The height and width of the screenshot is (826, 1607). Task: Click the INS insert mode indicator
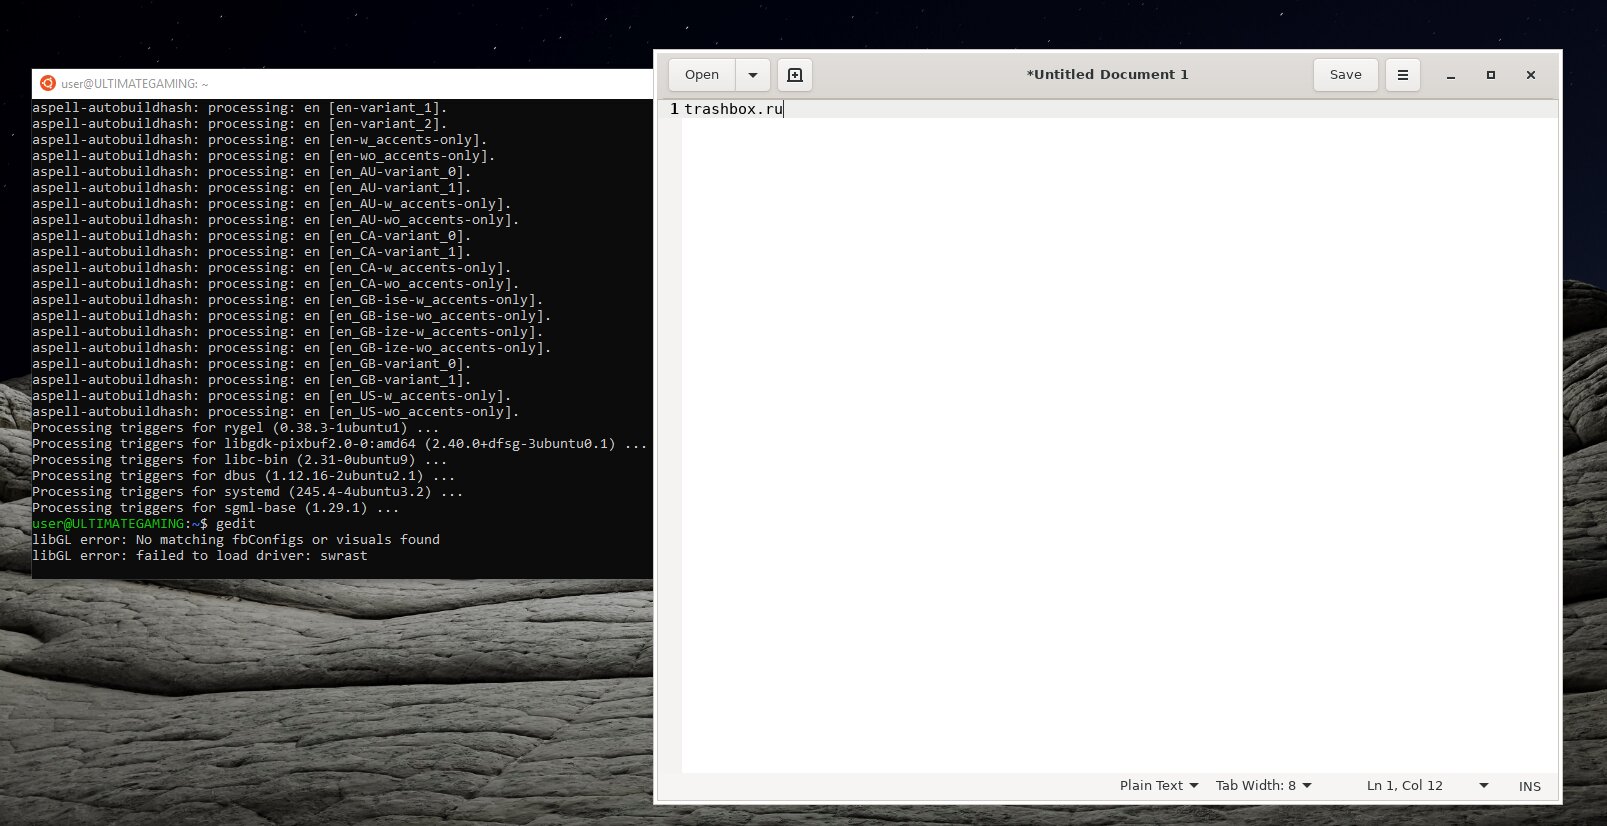point(1530,786)
